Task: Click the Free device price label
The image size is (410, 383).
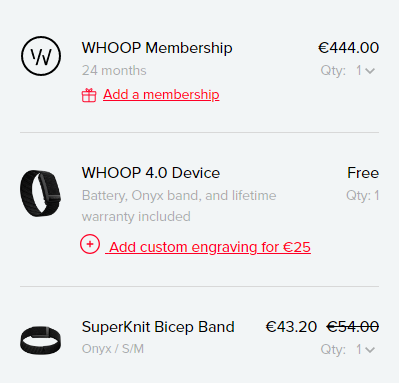Action: click(x=363, y=173)
